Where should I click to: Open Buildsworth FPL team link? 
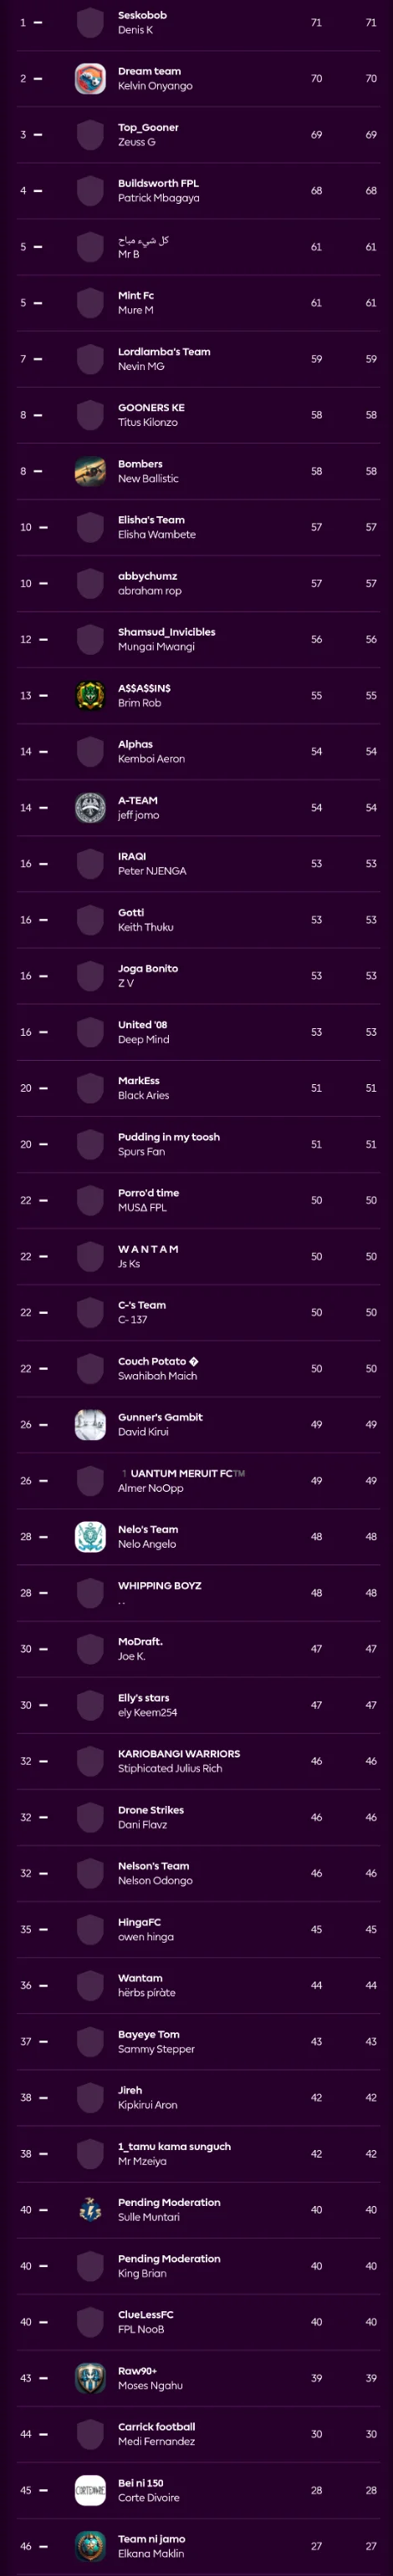[158, 184]
